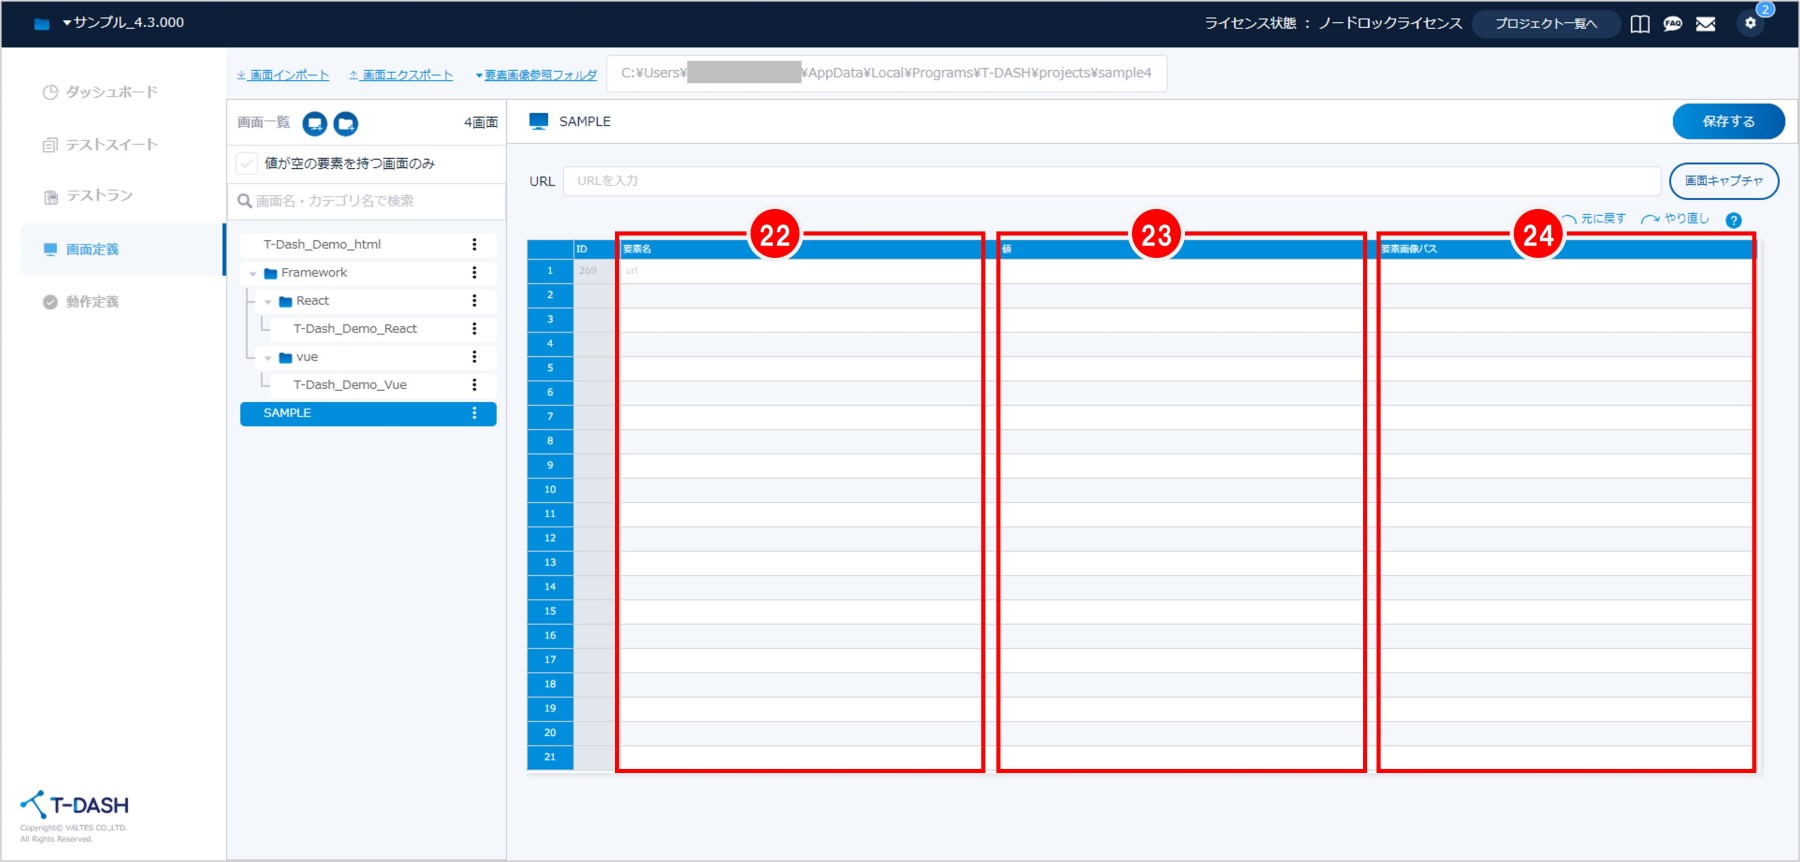This screenshot has width=1800, height=862.
Task: Open the three-dot menu for SAMPLE screen
Action: (474, 413)
